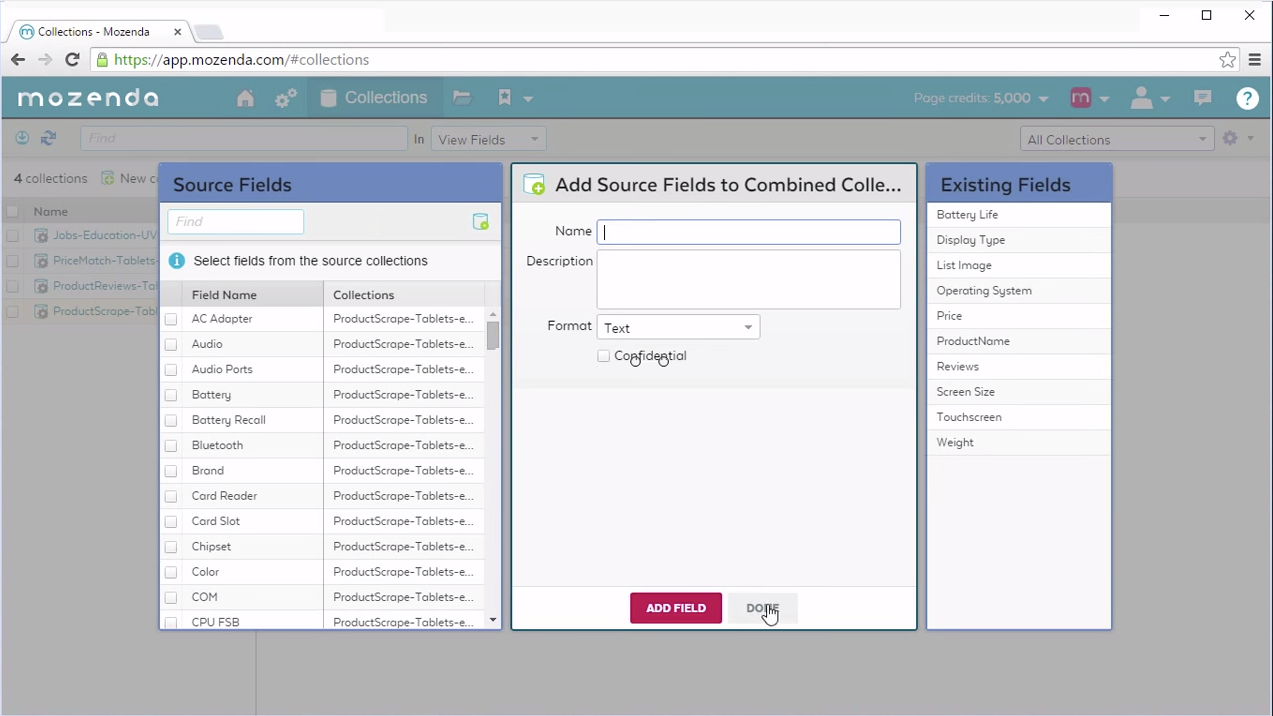1273x716 pixels.
Task: Check the Battery field checkbox
Action: pyautogui.click(x=171, y=395)
